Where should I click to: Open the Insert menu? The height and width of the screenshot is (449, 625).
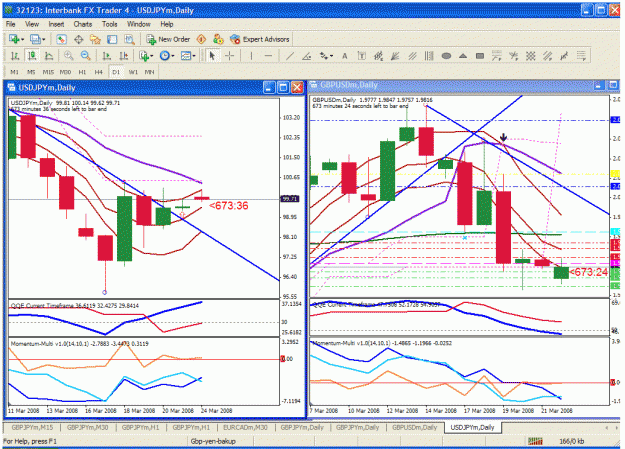[x=56, y=24]
